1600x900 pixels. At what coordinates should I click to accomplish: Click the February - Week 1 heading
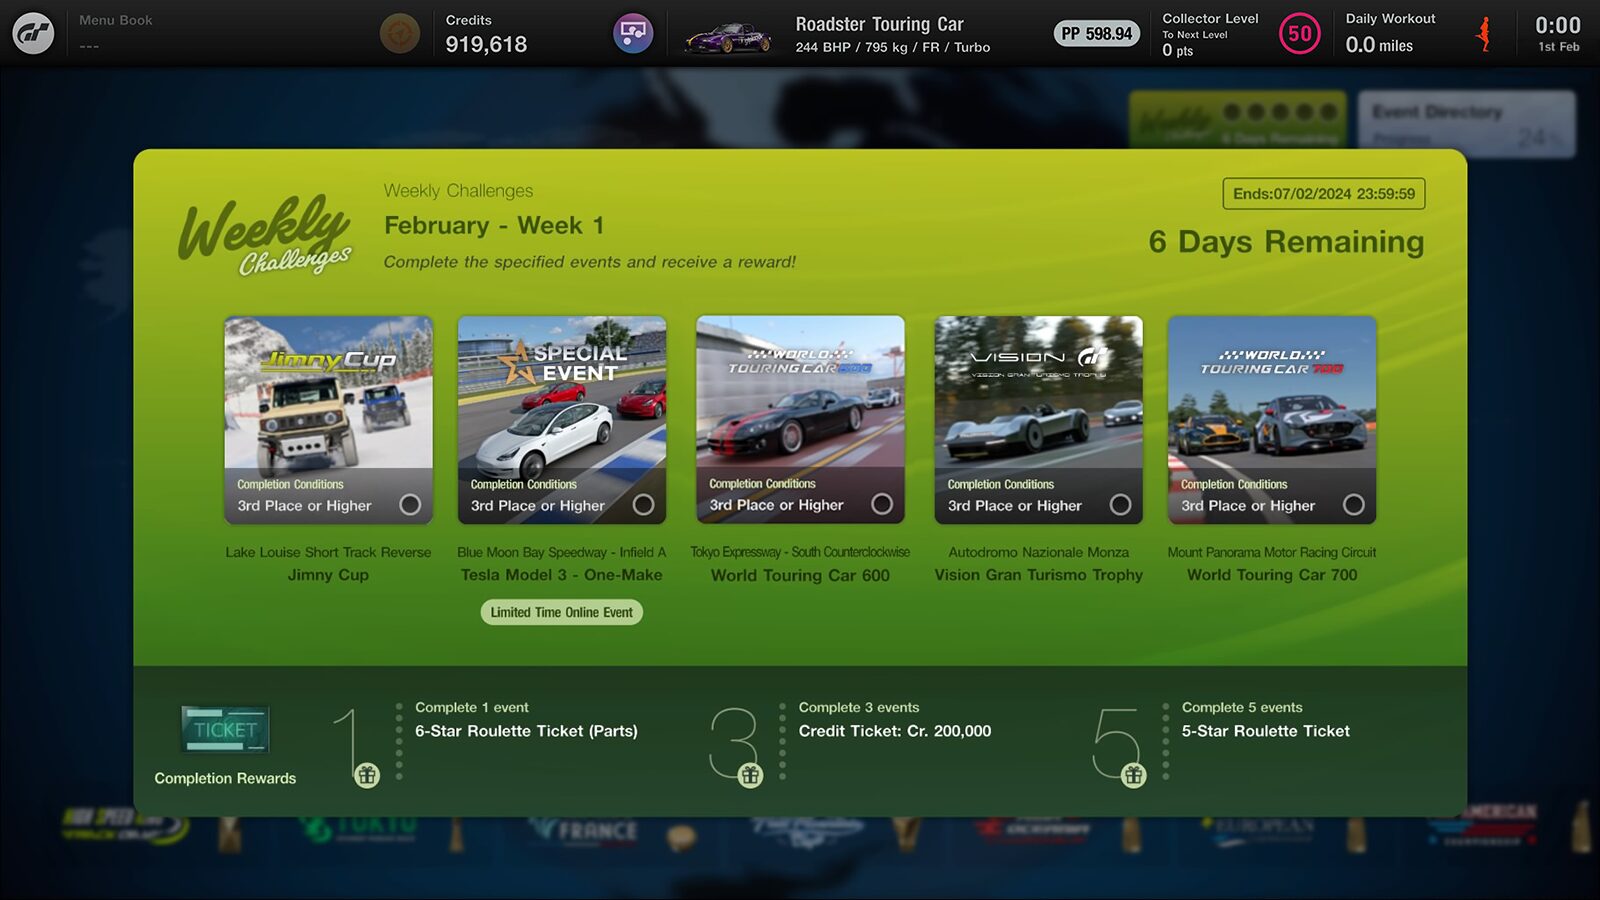pyautogui.click(x=494, y=226)
